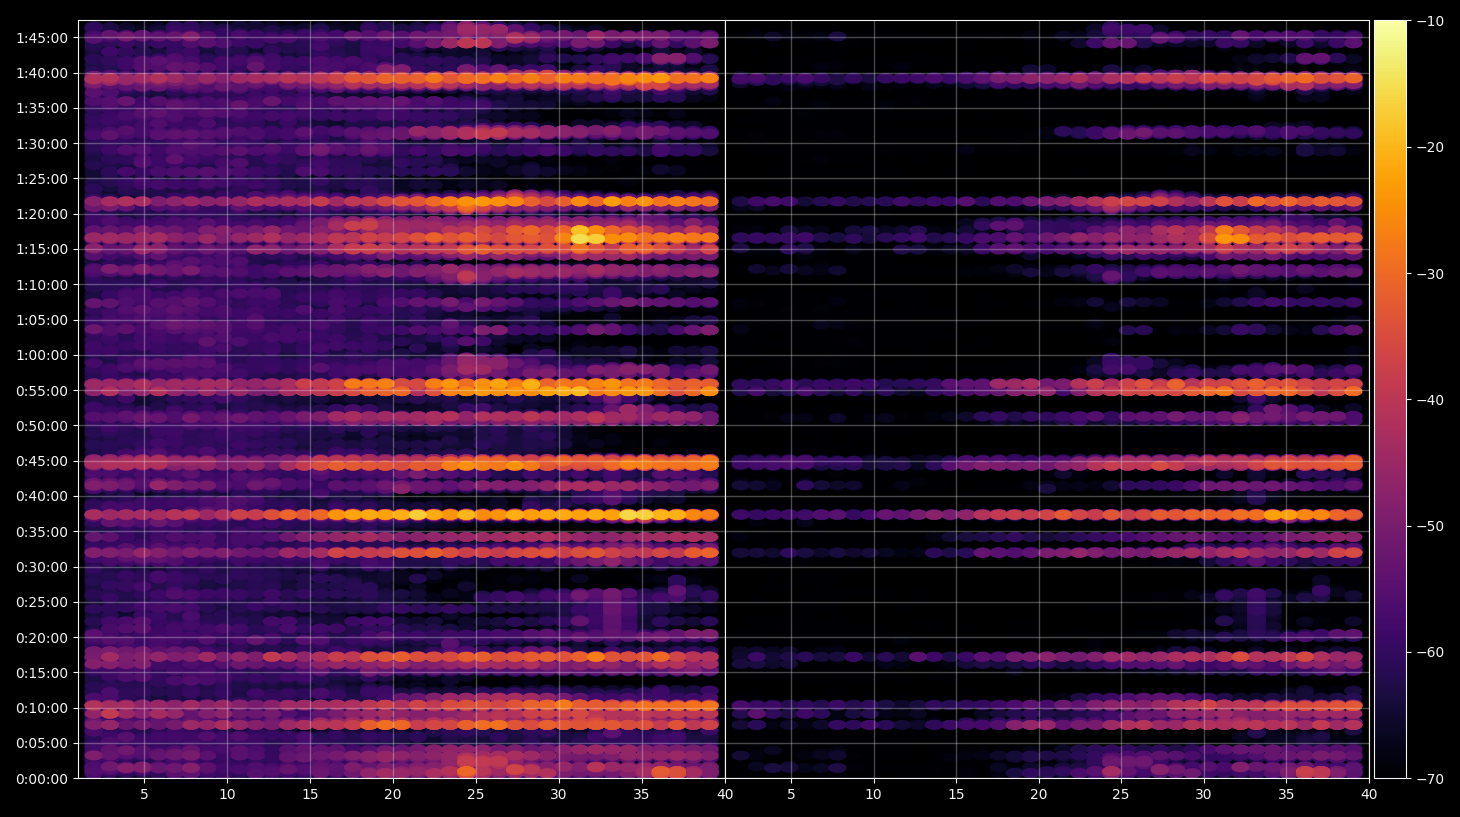This screenshot has width=1460, height=817.
Task: Click the inferno colorbar gradient strip
Action: (1390, 399)
